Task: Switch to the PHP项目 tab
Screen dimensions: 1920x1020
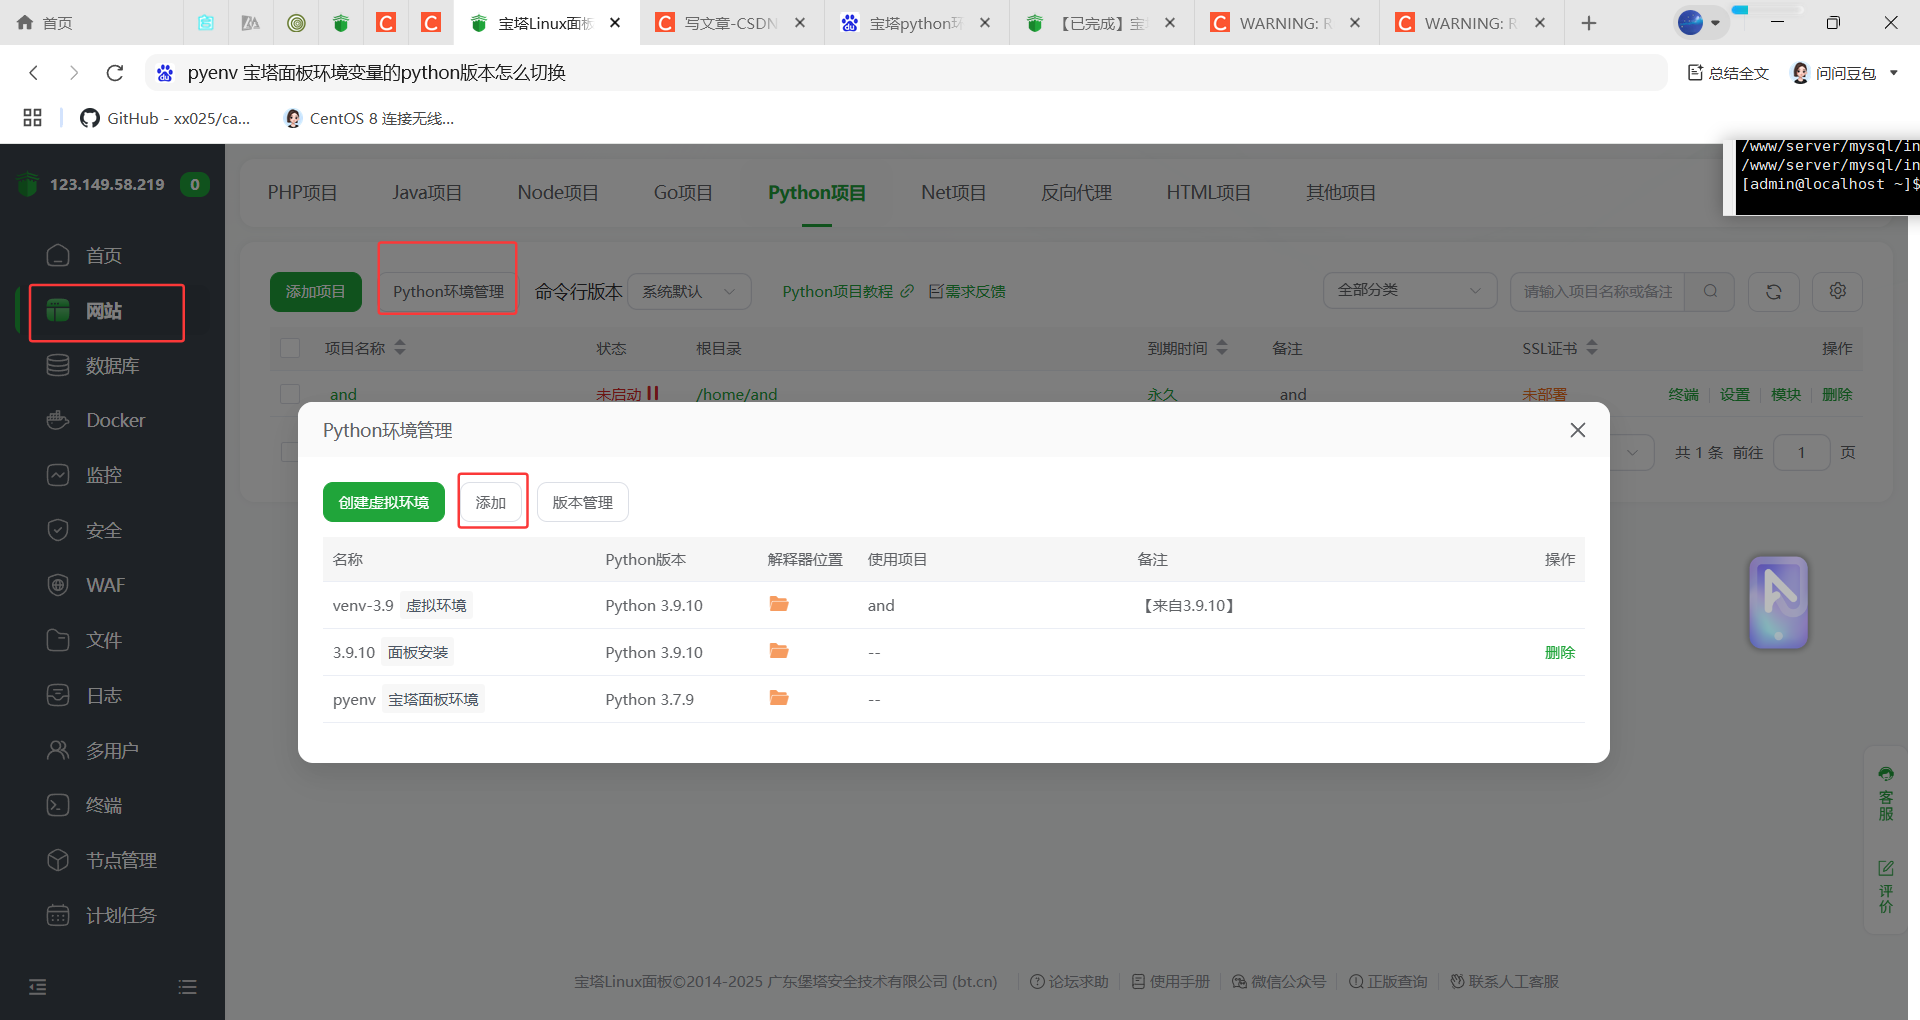Action: [302, 193]
